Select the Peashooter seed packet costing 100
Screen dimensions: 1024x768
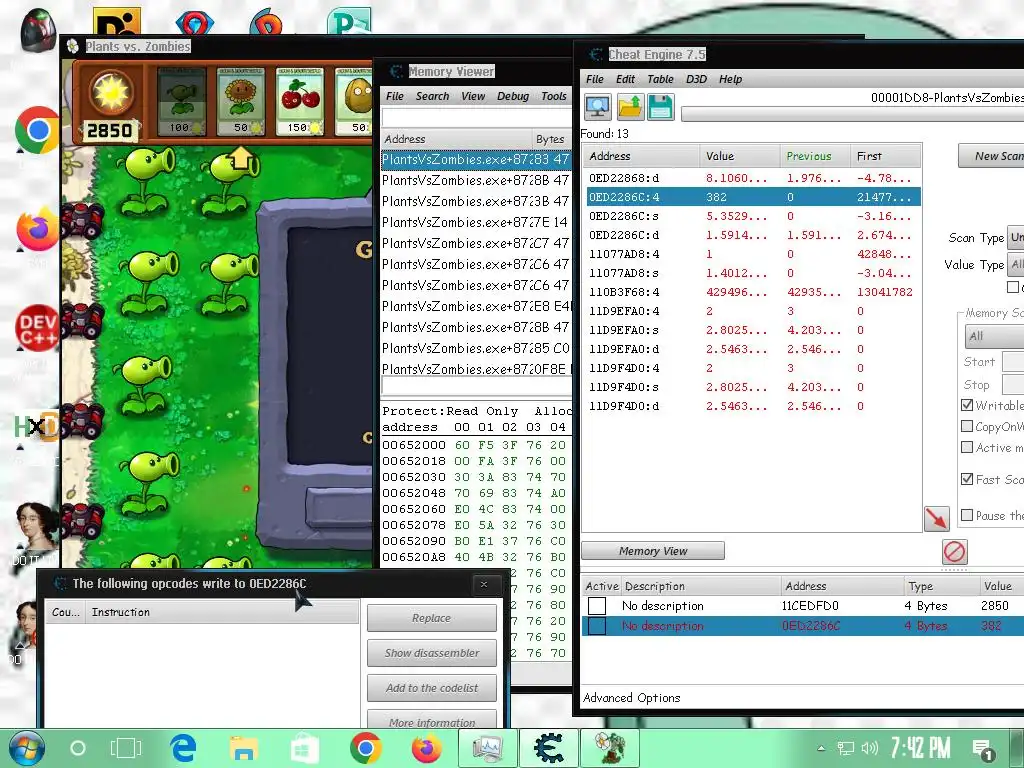[x=182, y=101]
